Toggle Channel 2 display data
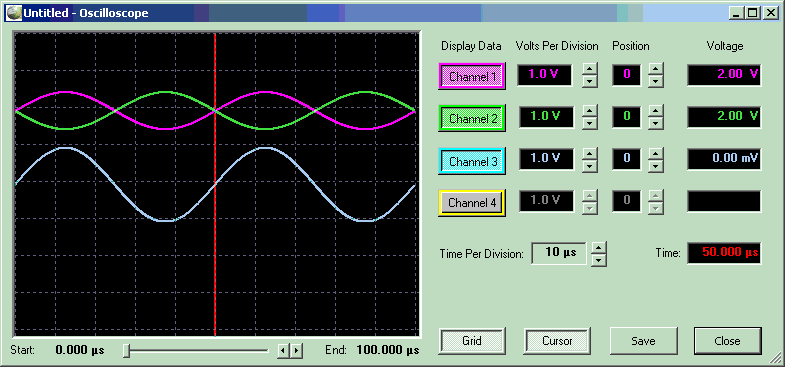The image size is (785, 367). point(472,119)
